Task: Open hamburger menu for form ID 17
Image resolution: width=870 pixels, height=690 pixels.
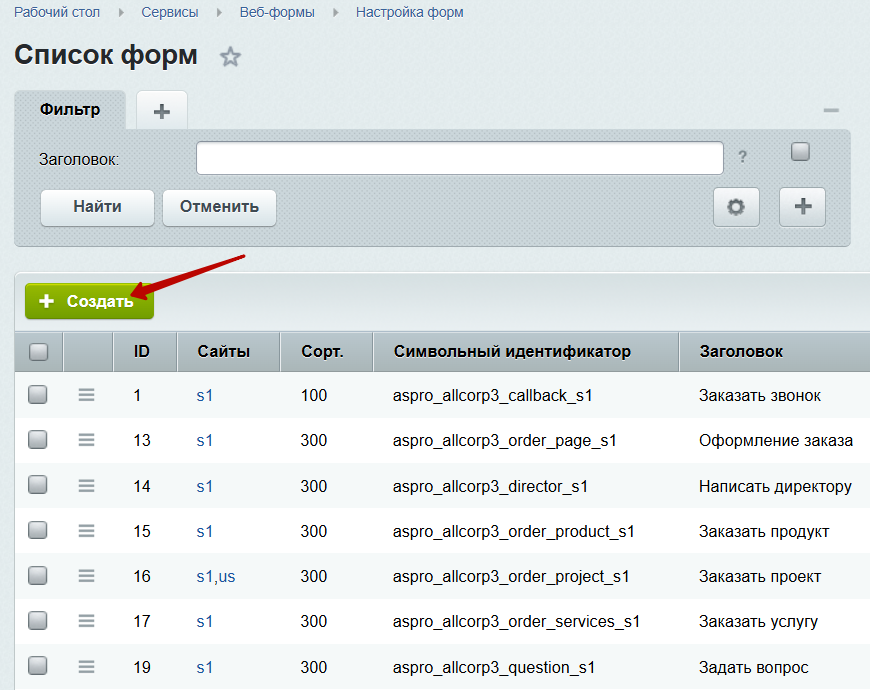Action: tap(87, 621)
